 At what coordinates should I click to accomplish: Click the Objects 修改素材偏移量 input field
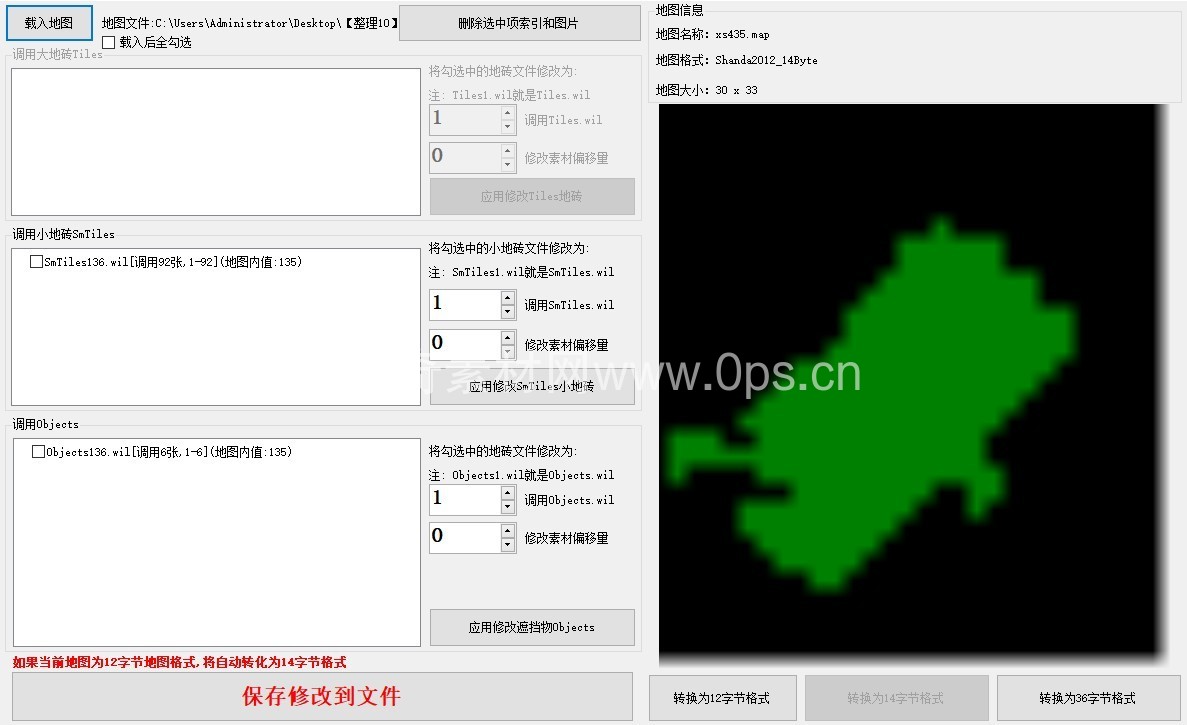tap(464, 538)
